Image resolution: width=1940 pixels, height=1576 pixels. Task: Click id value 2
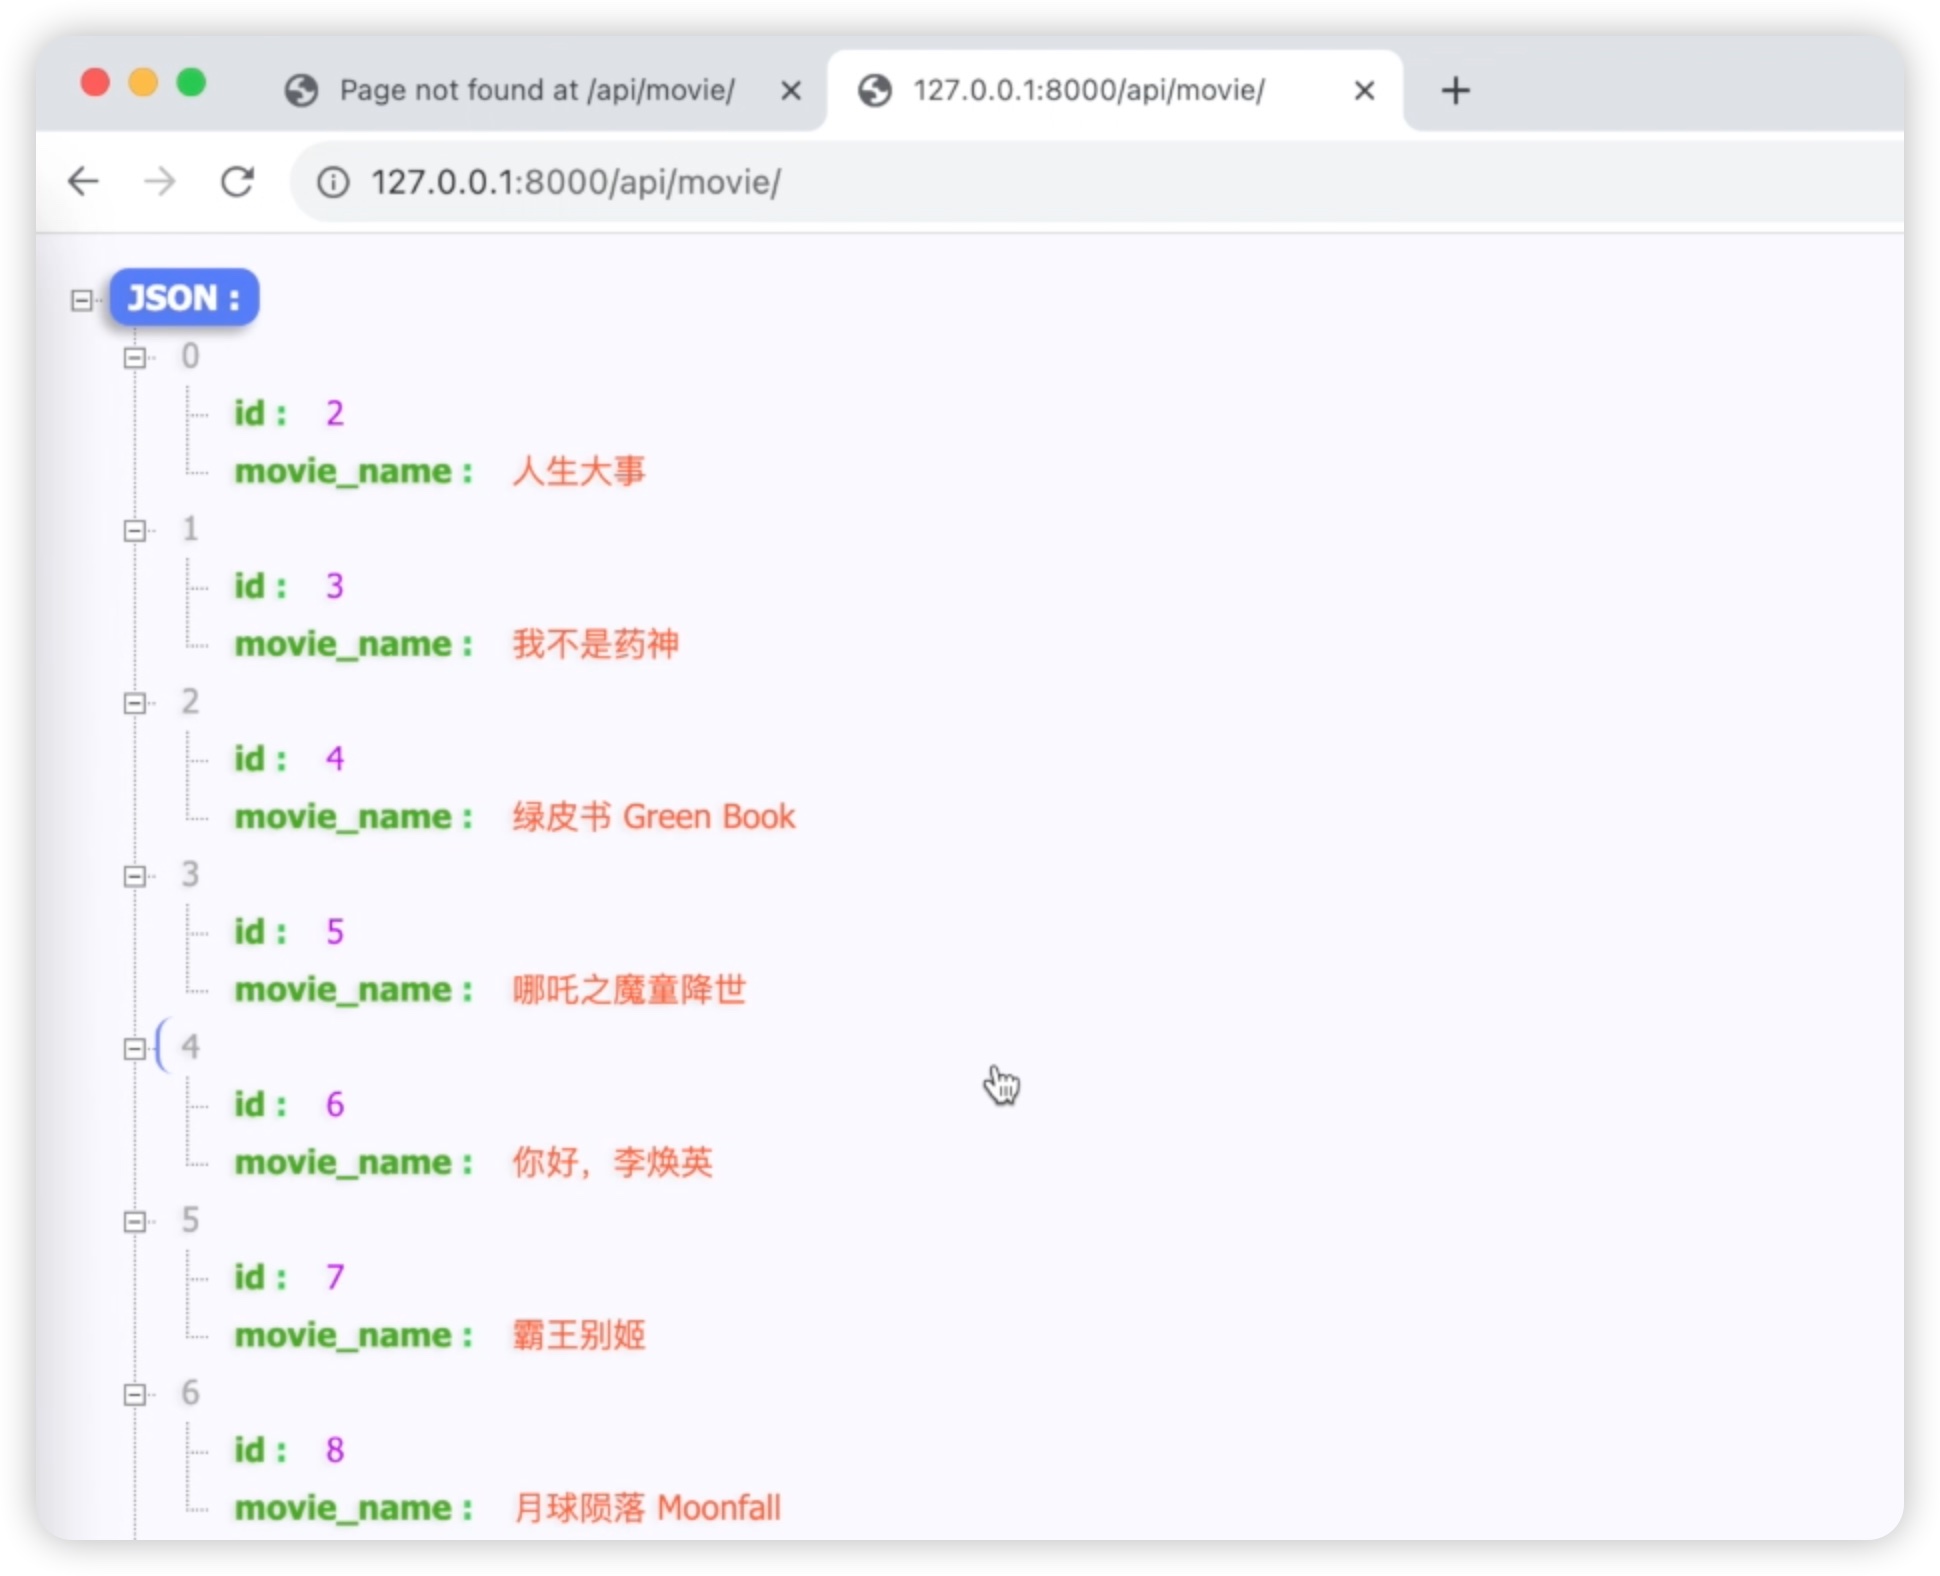(335, 413)
